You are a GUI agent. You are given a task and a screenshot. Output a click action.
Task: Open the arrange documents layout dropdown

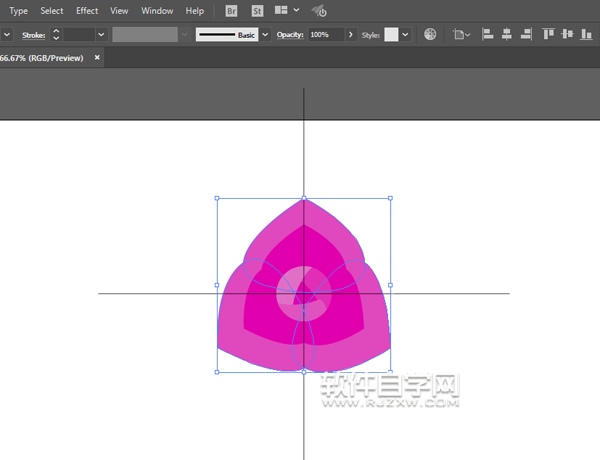[x=287, y=11]
